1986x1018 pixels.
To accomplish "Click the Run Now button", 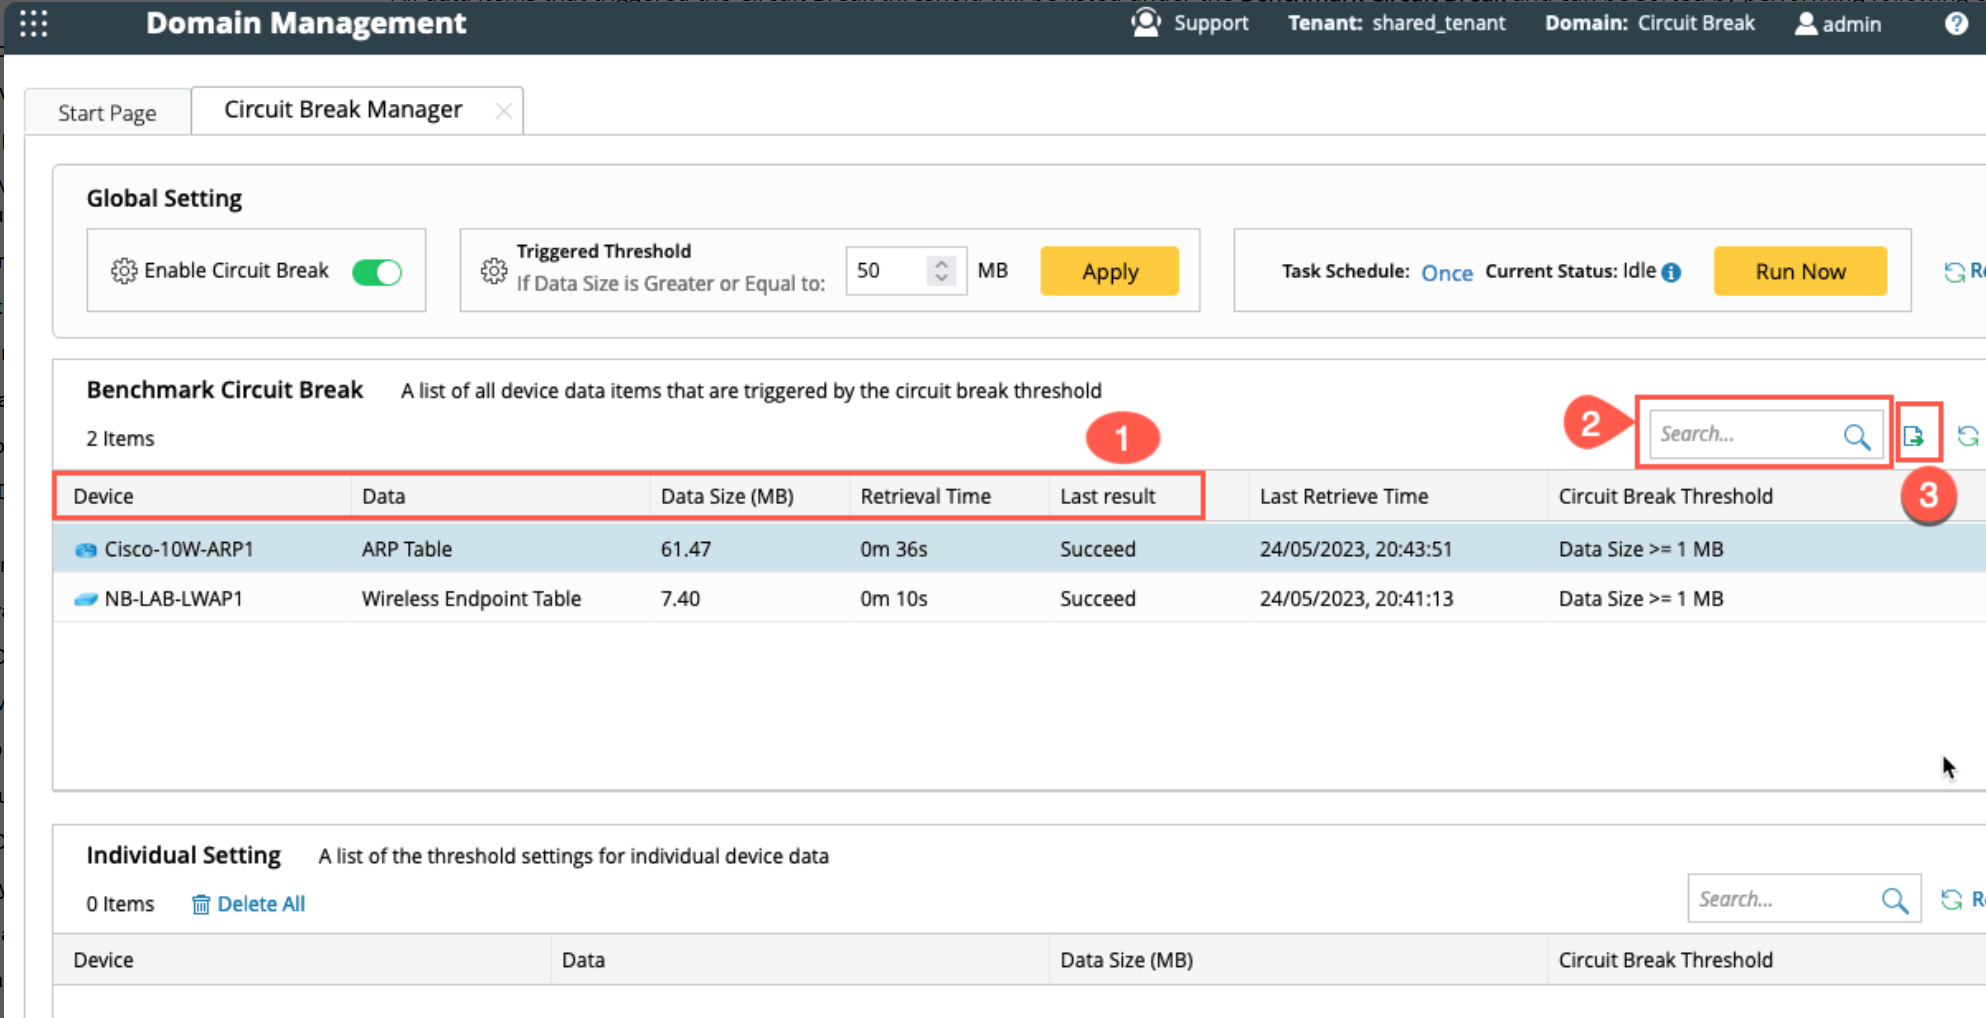I will [x=1799, y=272].
